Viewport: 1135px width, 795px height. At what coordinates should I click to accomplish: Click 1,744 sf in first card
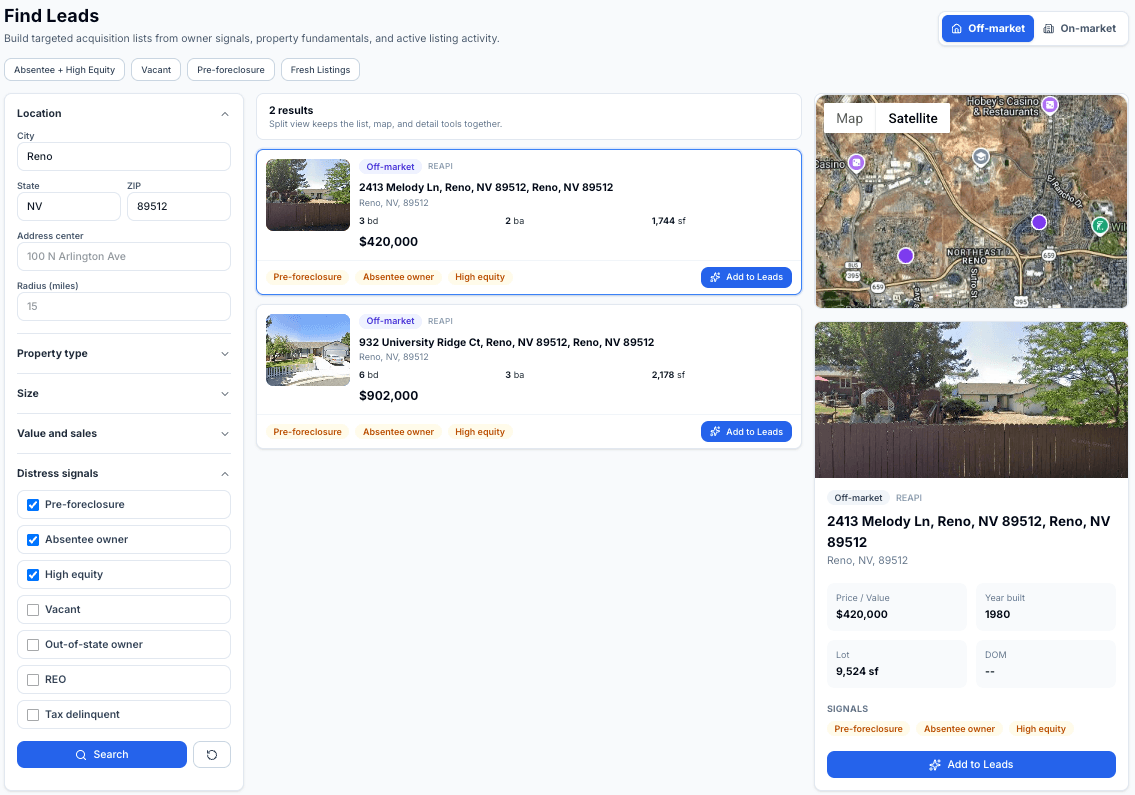pos(668,221)
